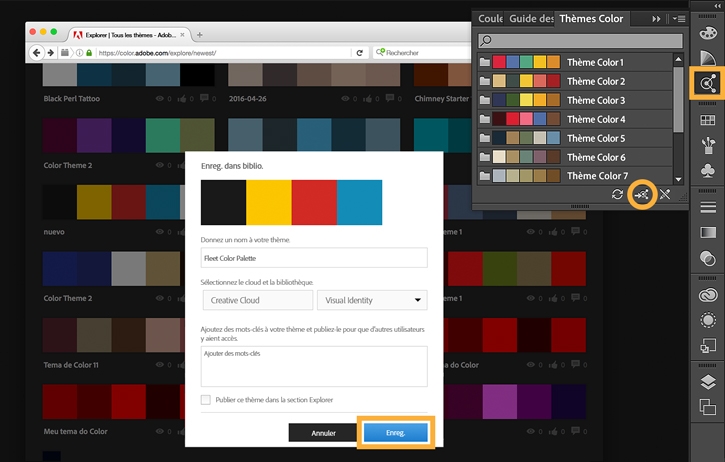Open the Thèmes Color panel flyout menu
725x462 pixels.
point(679,19)
